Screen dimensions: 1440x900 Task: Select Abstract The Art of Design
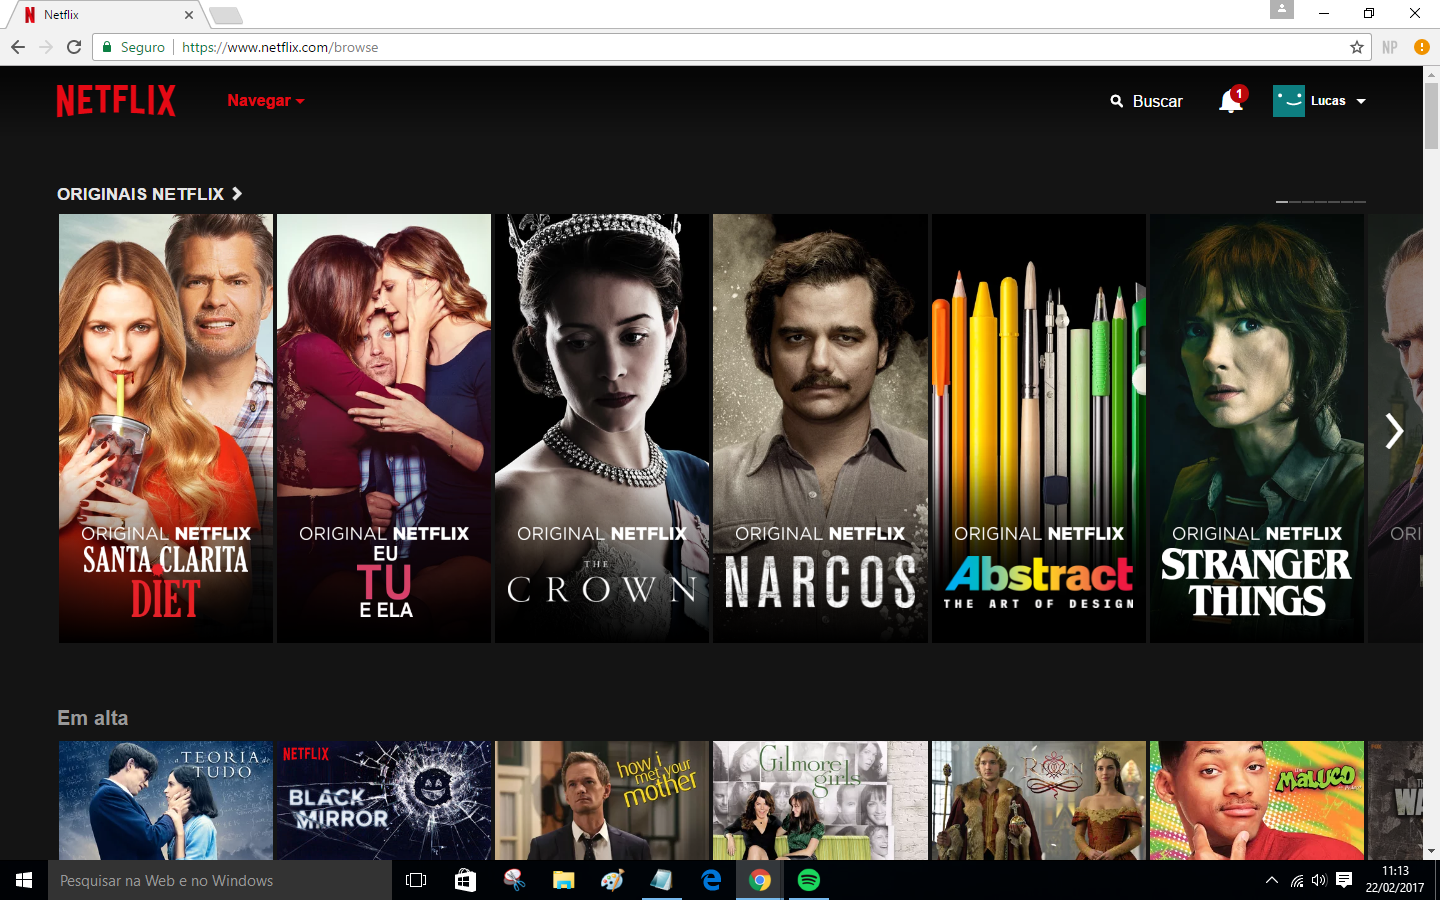click(1039, 428)
